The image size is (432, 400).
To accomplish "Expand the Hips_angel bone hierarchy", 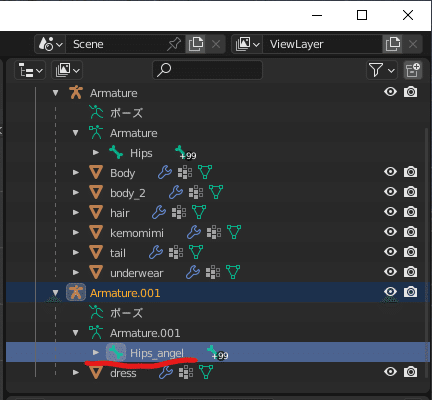I will (96, 352).
